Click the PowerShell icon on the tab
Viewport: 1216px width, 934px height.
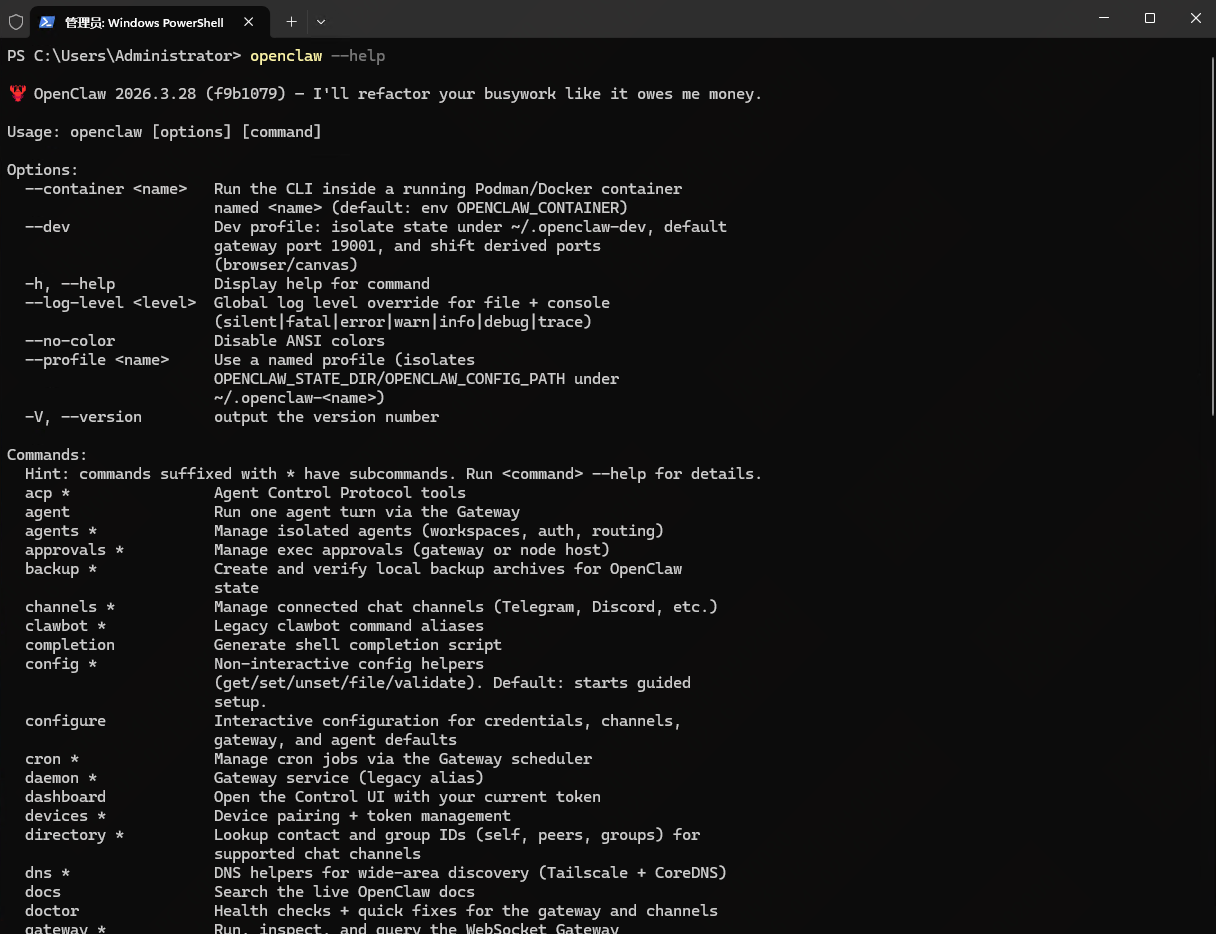(47, 21)
